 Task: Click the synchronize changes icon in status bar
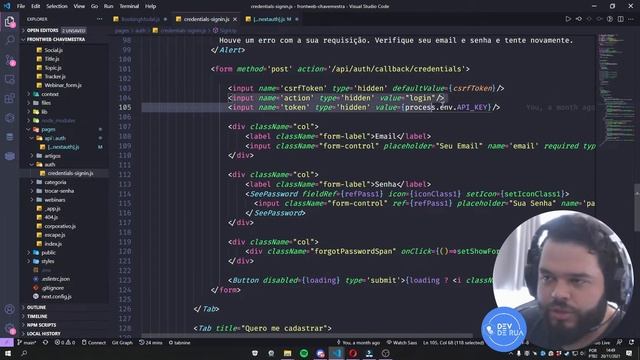point(45,342)
